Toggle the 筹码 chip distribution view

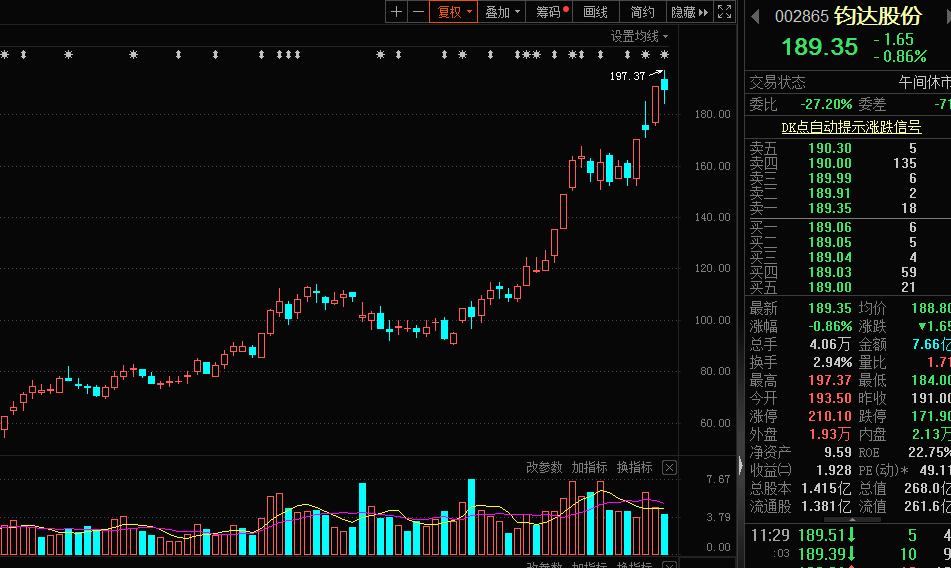[x=550, y=12]
